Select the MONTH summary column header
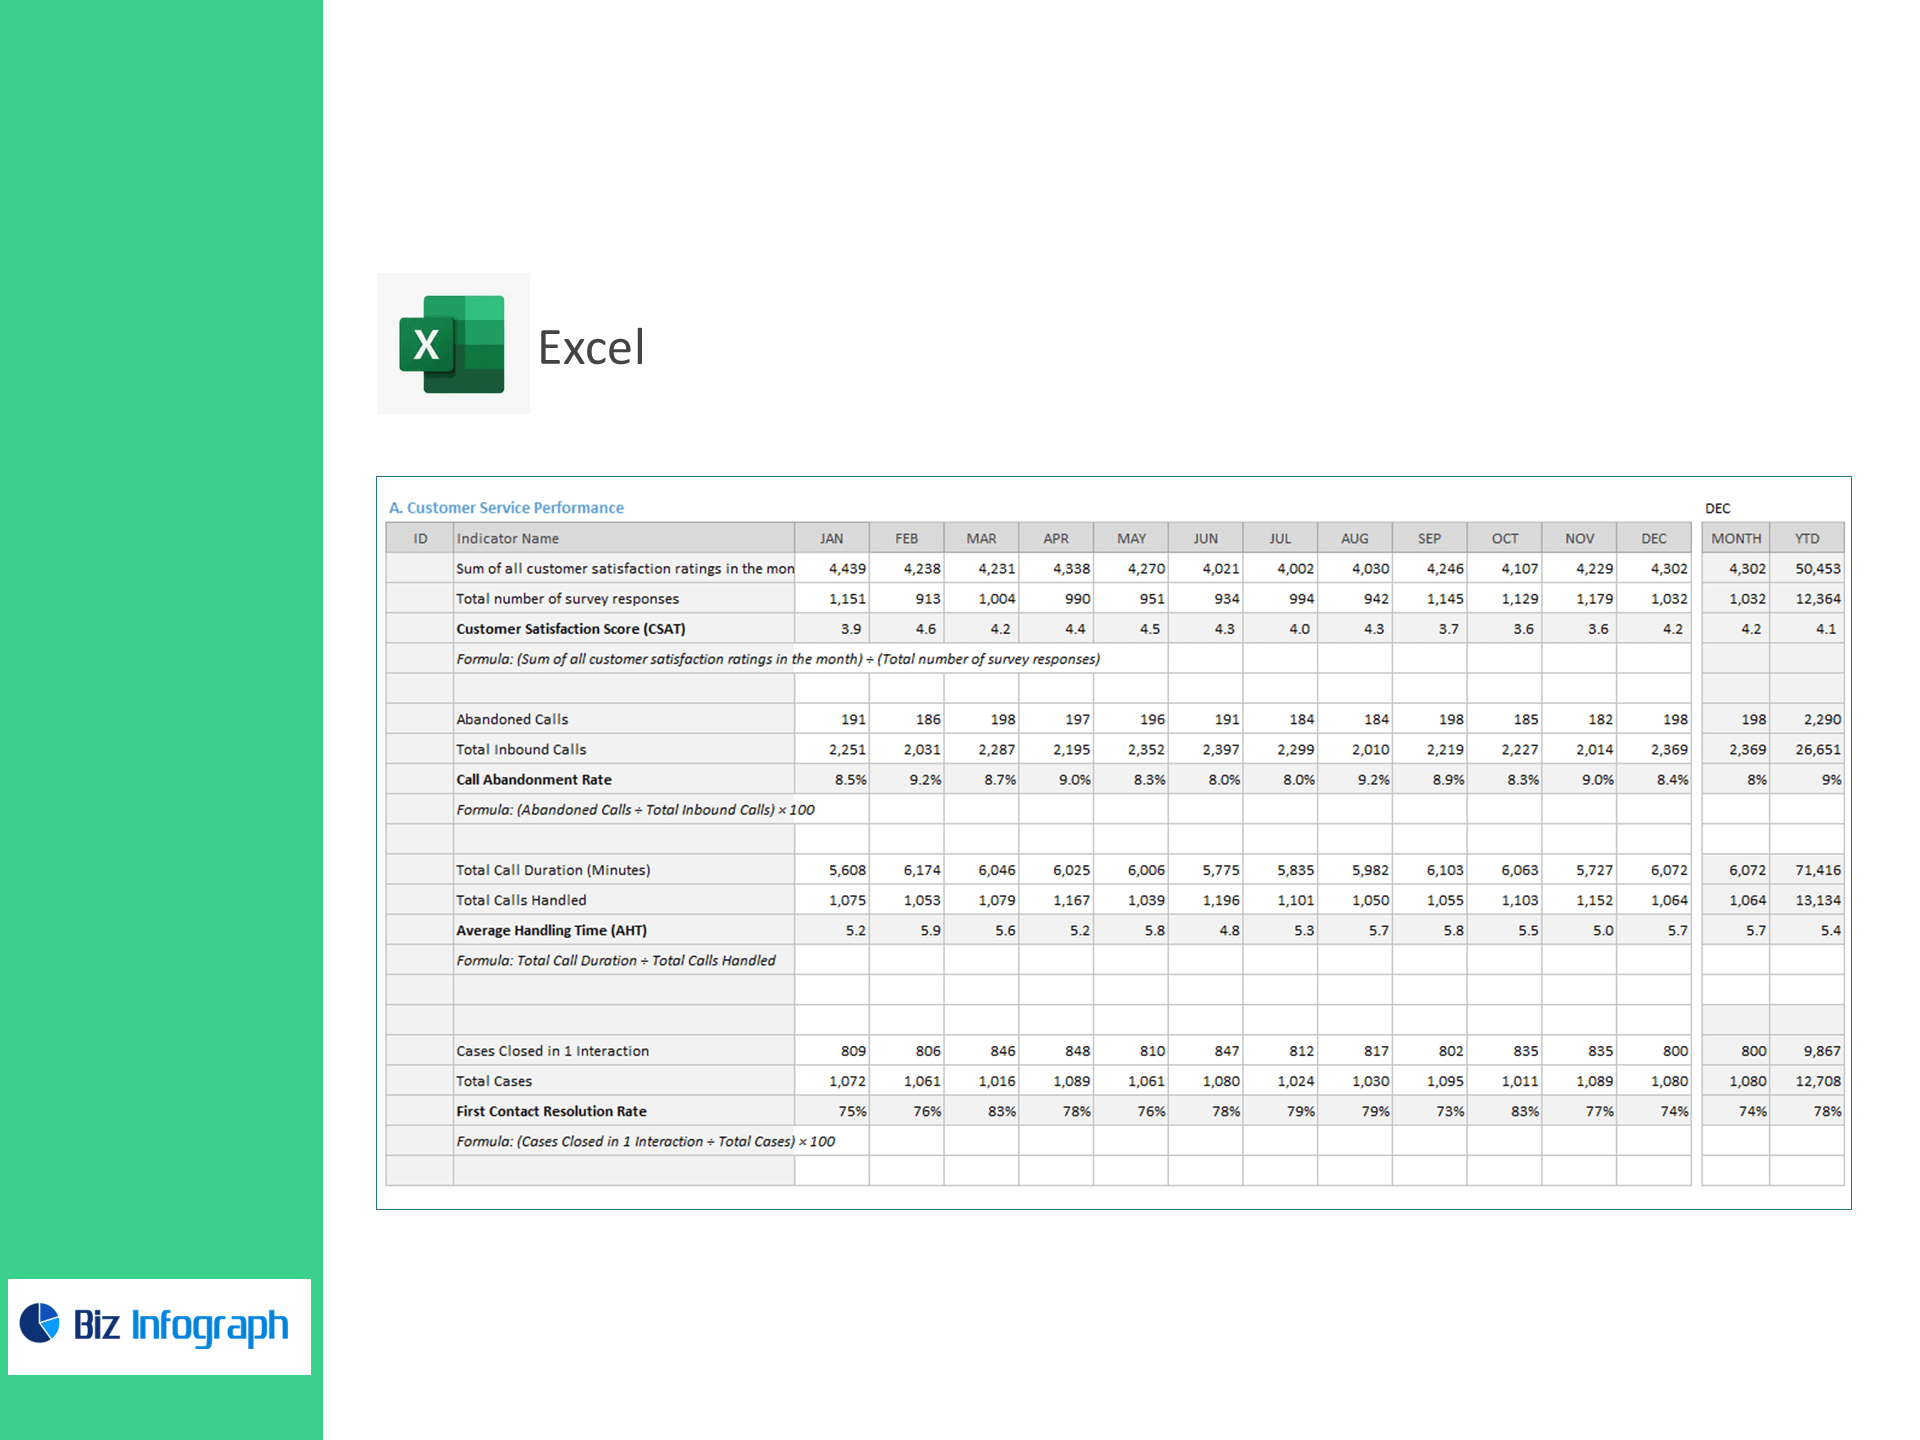This screenshot has height=1440, width=1920. (x=1735, y=538)
